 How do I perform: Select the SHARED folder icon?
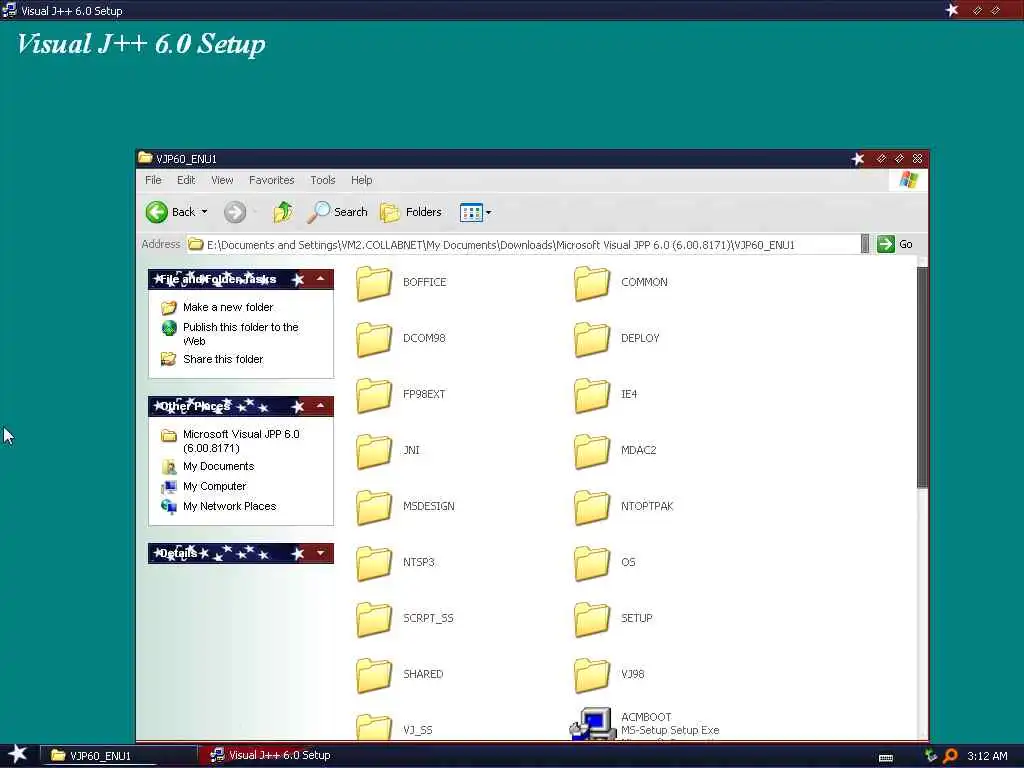tap(374, 676)
